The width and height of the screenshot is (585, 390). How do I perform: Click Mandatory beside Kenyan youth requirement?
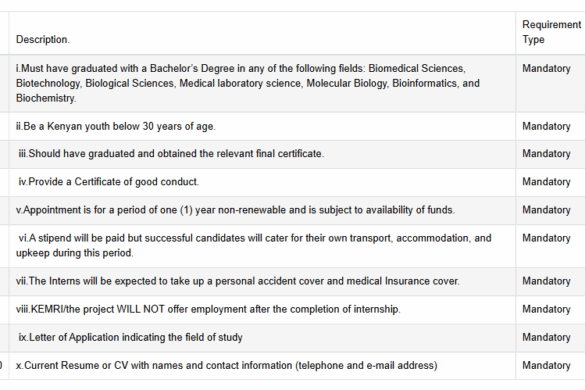pos(546,127)
